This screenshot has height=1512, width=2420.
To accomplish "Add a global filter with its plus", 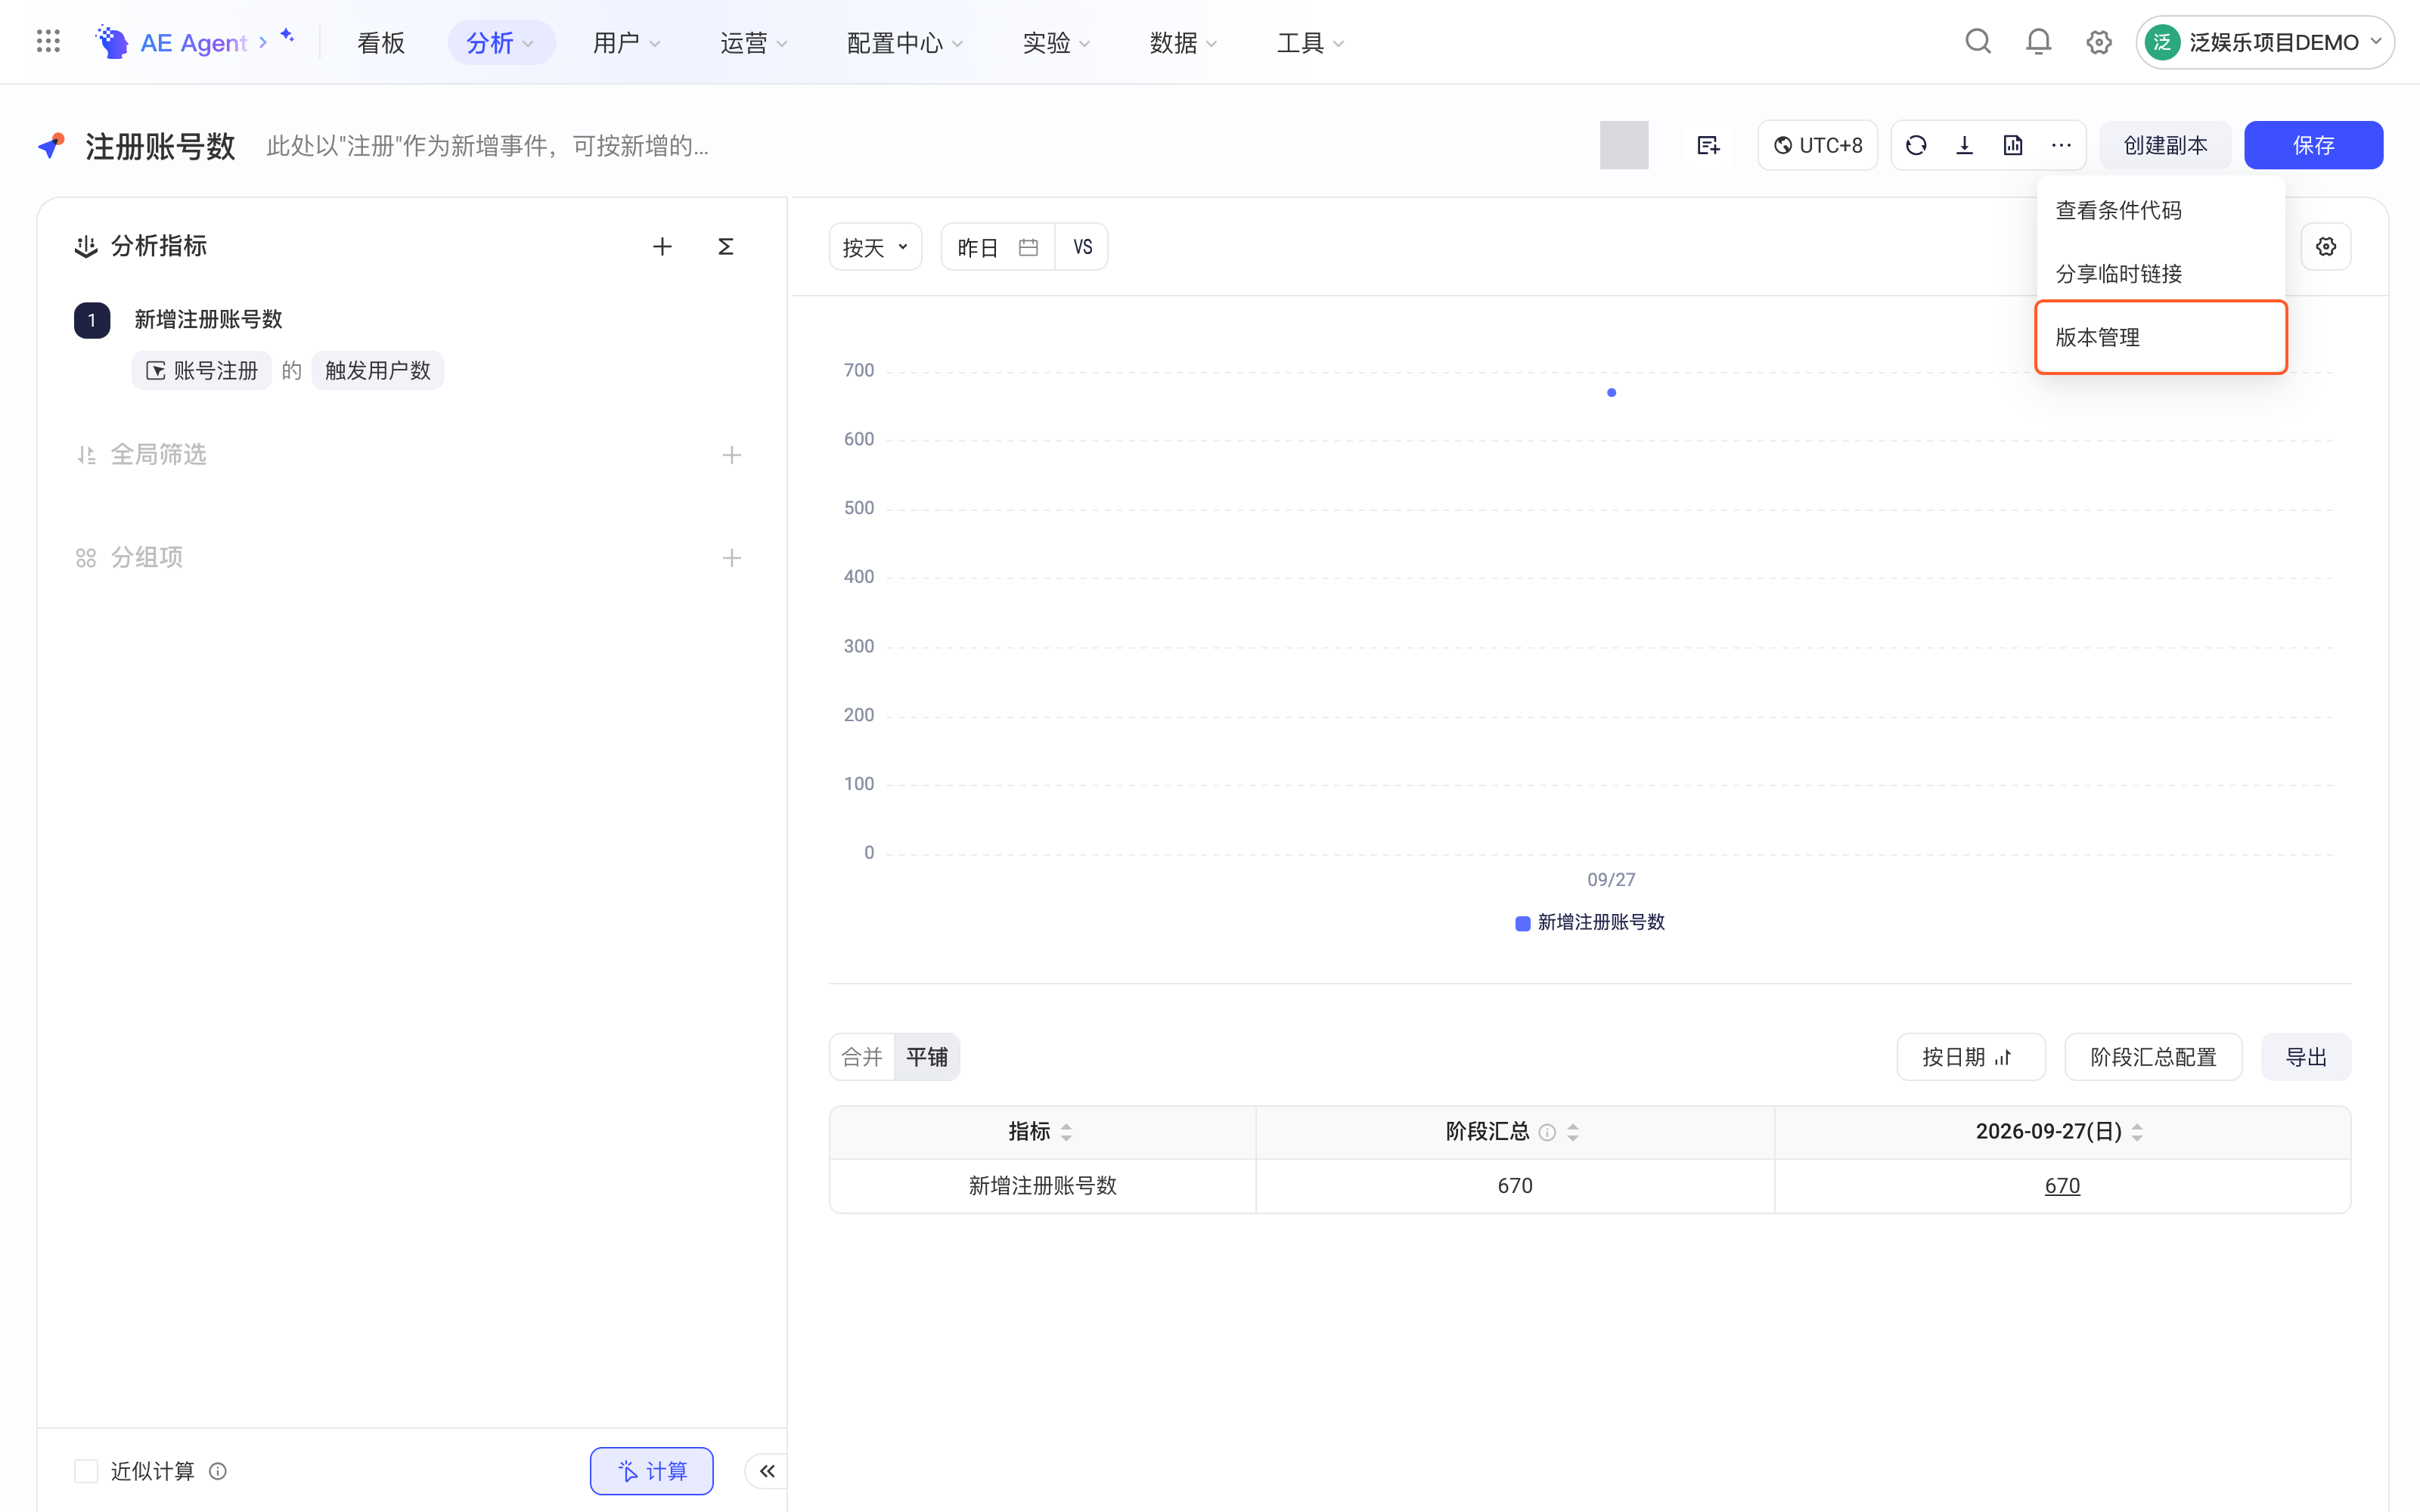I will (732, 456).
